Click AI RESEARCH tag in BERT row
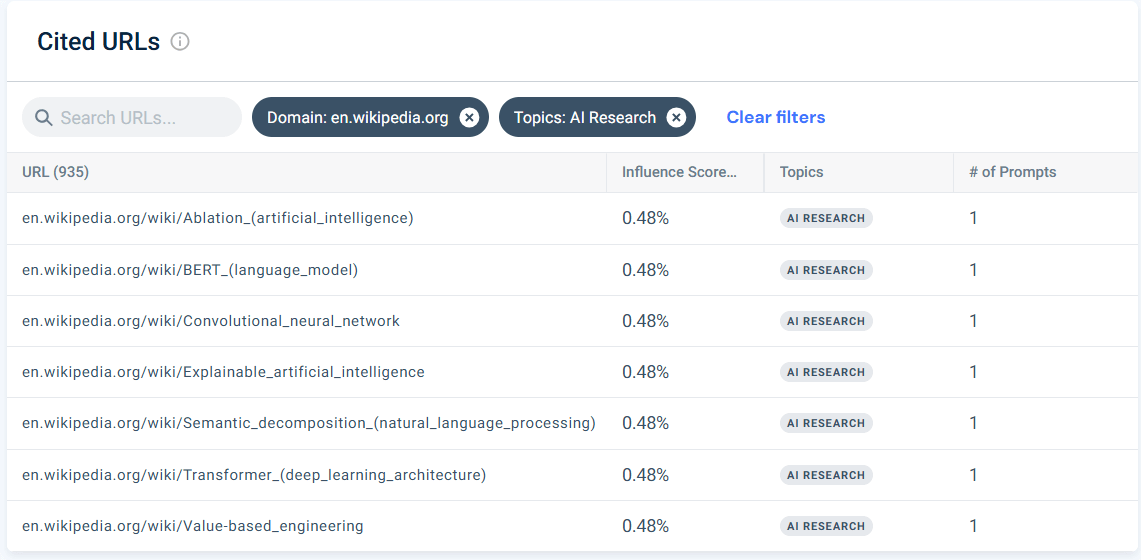 point(826,270)
